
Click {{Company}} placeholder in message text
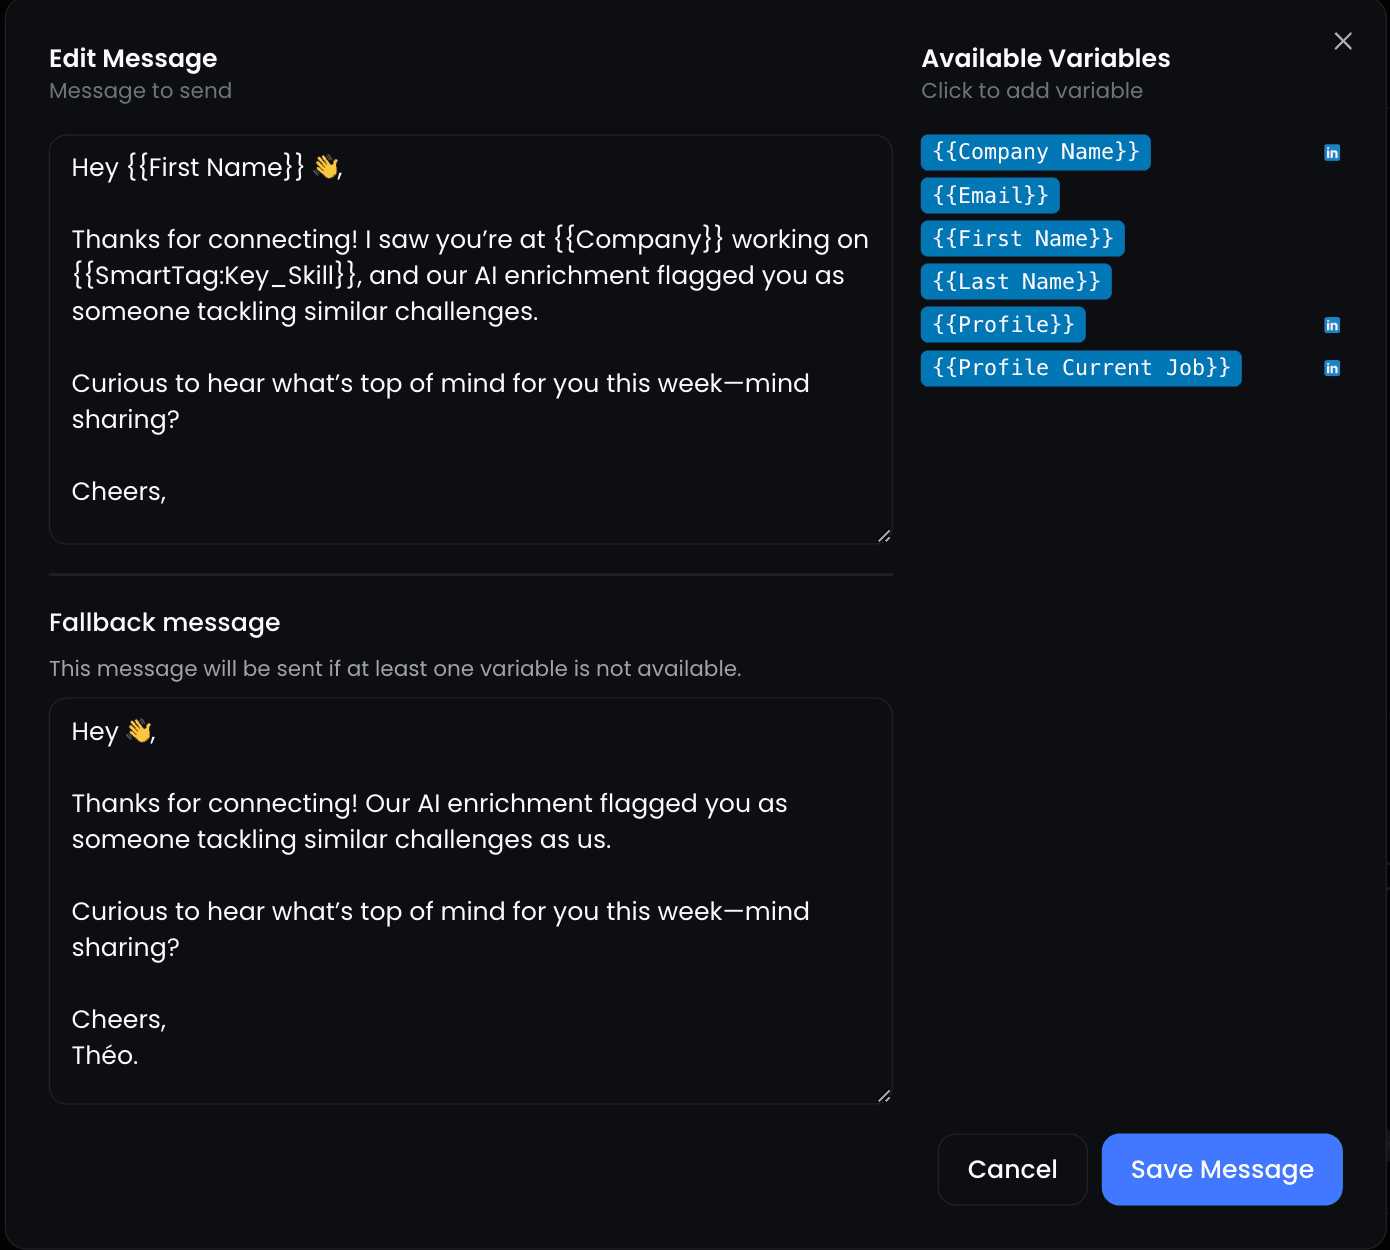tap(638, 239)
